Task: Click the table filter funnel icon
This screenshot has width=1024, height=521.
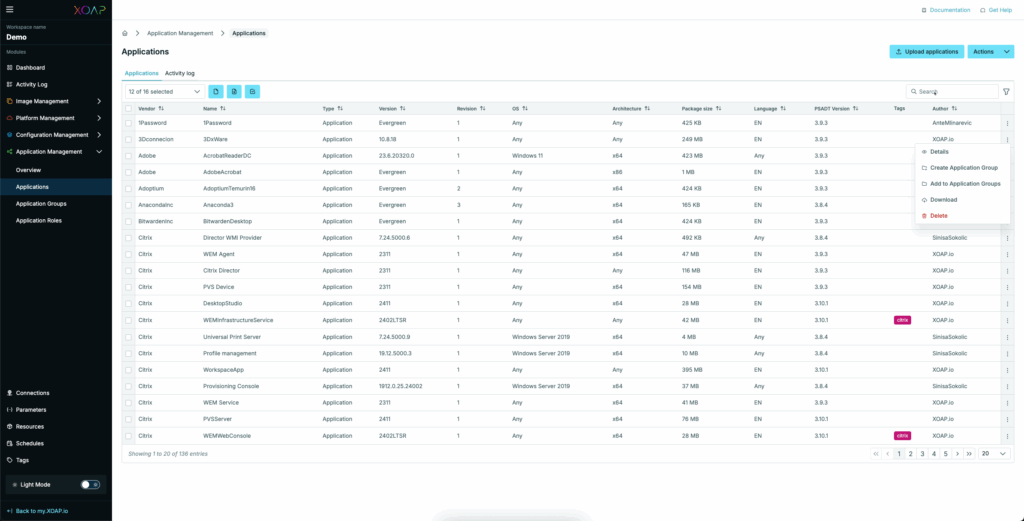Action: coord(1006,92)
